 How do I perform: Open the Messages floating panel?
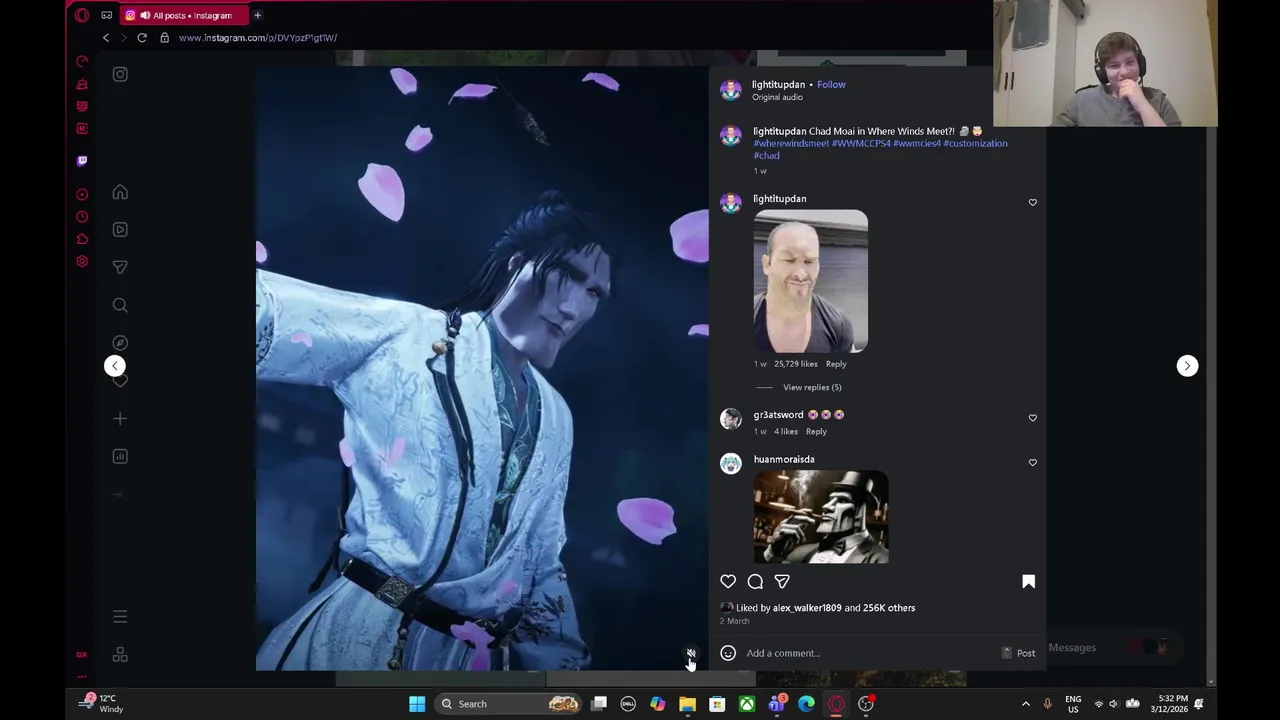(1108, 648)
